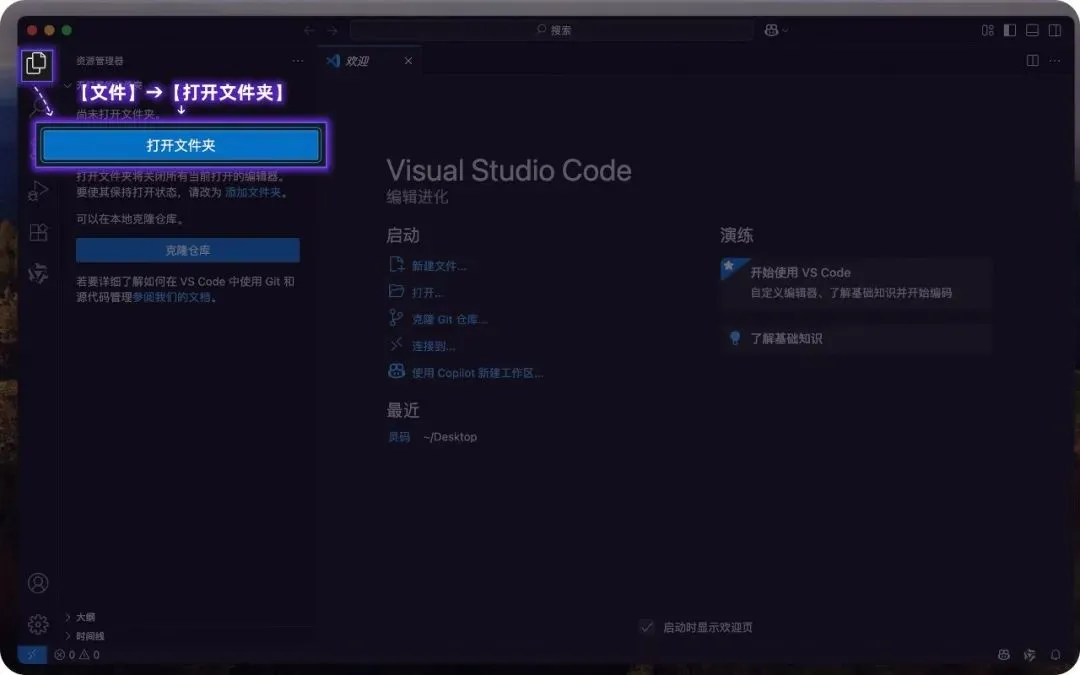Click status bar icon left of notification bell
Image resolution: width=1080 pixels, height=675 pixels.
1030,655
